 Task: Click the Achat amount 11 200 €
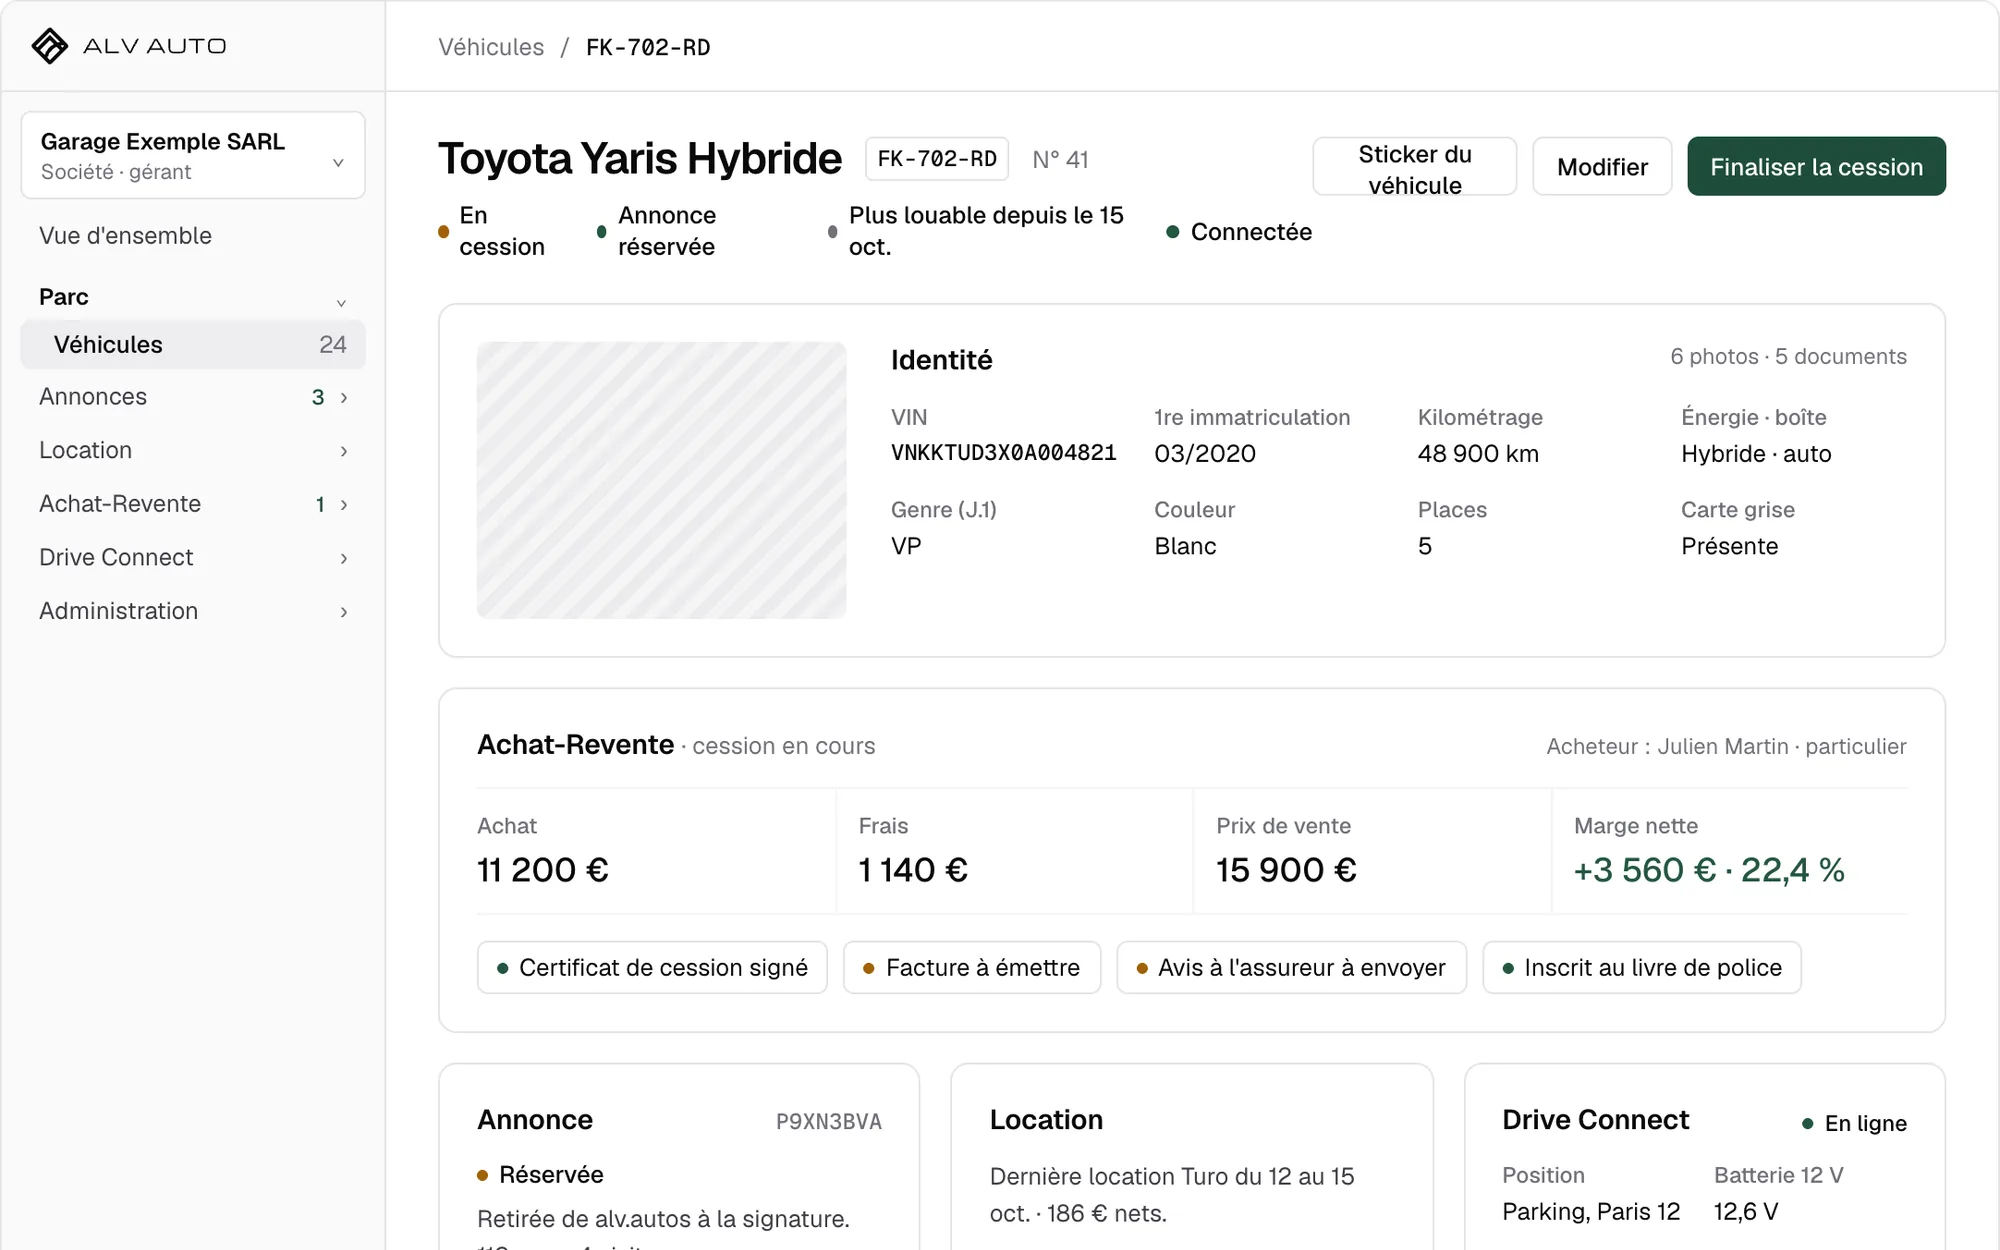tap(543, 870)
